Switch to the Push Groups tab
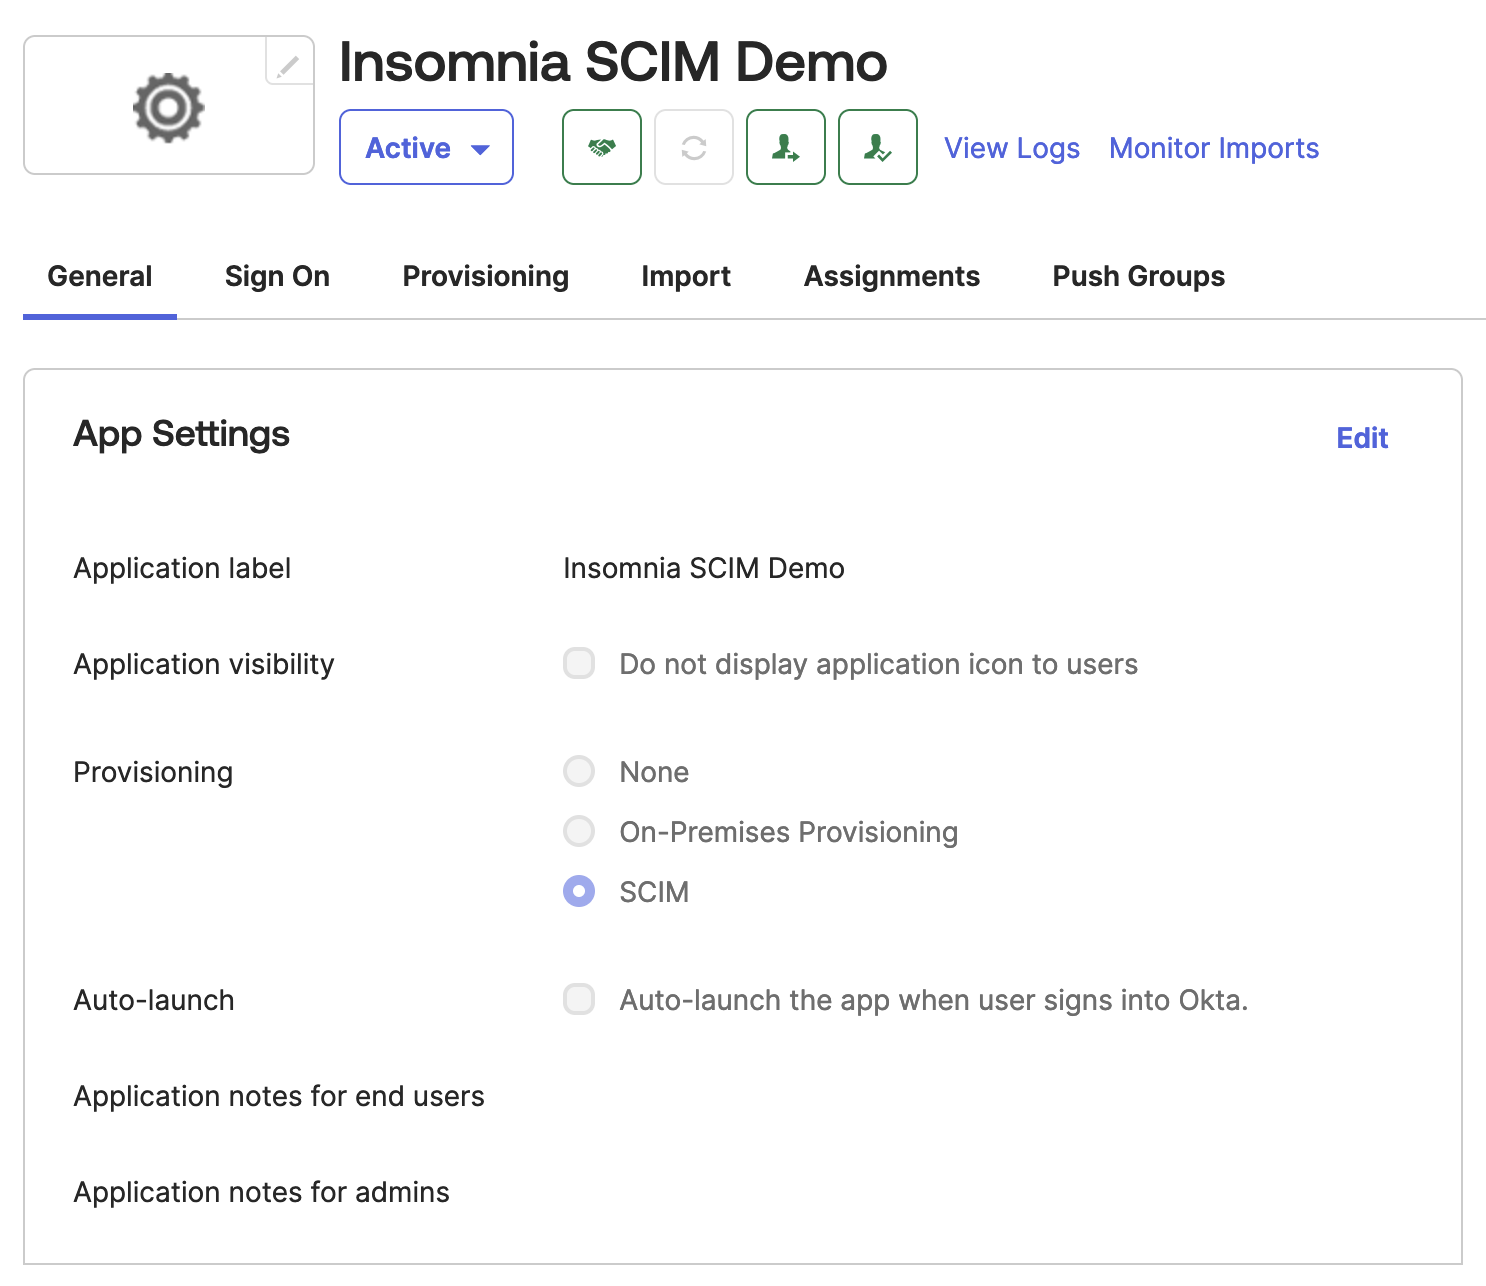The image size is (1486, 1286). click(1139, 276)
